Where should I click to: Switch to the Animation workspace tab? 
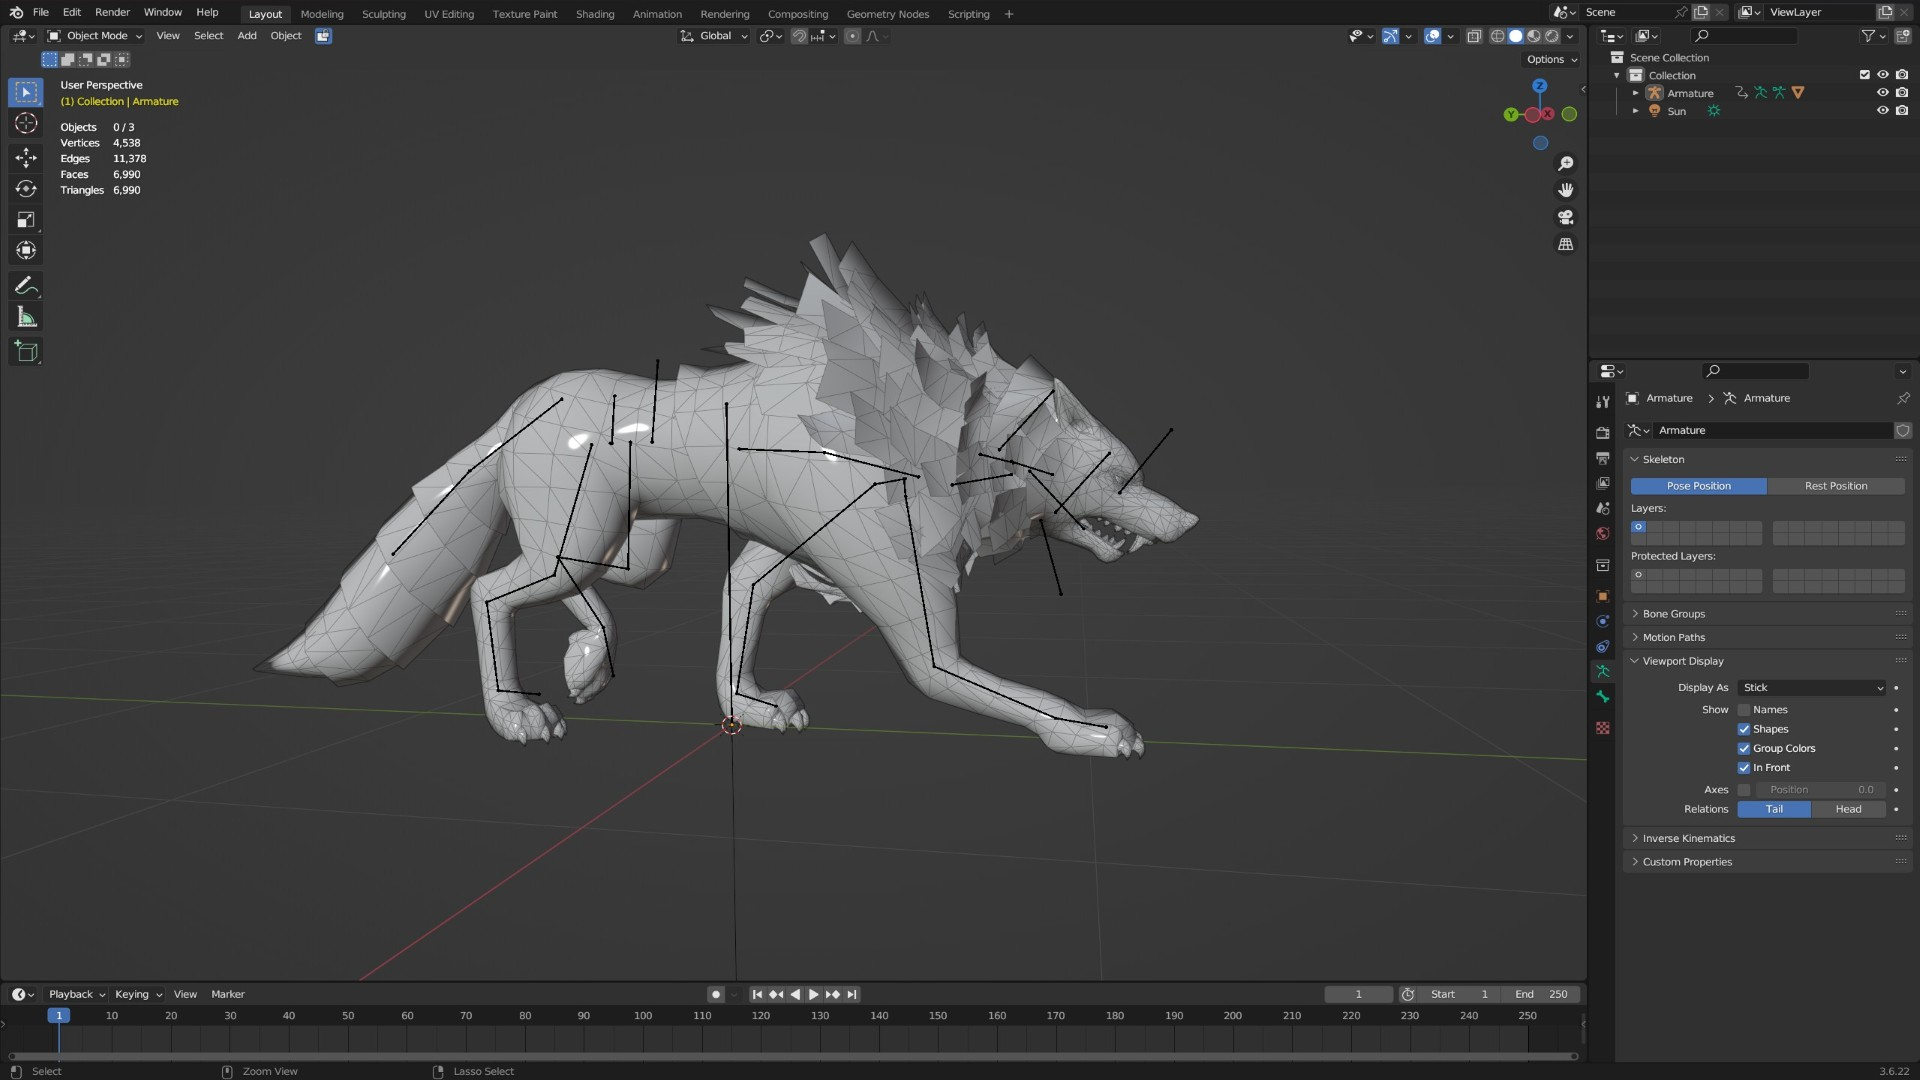(x=657, y=14)
